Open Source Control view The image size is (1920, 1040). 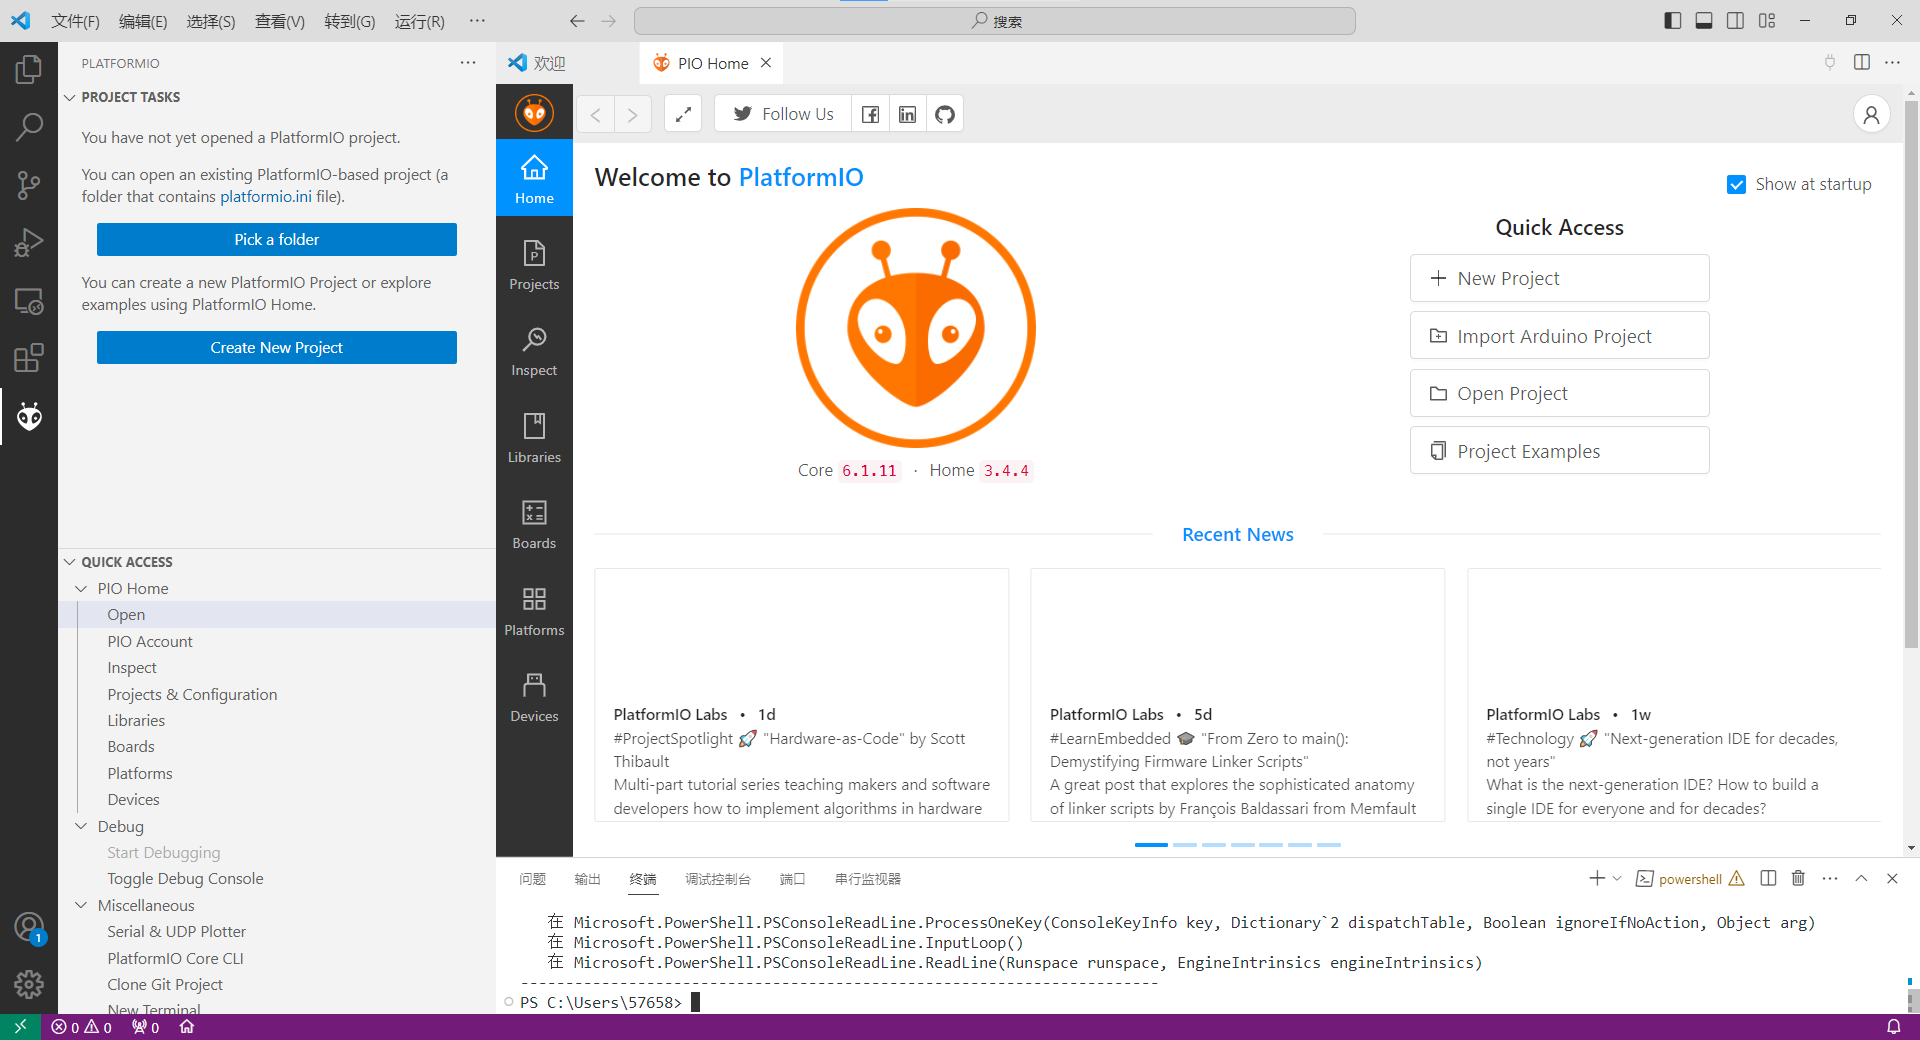[x=29, y=185]
